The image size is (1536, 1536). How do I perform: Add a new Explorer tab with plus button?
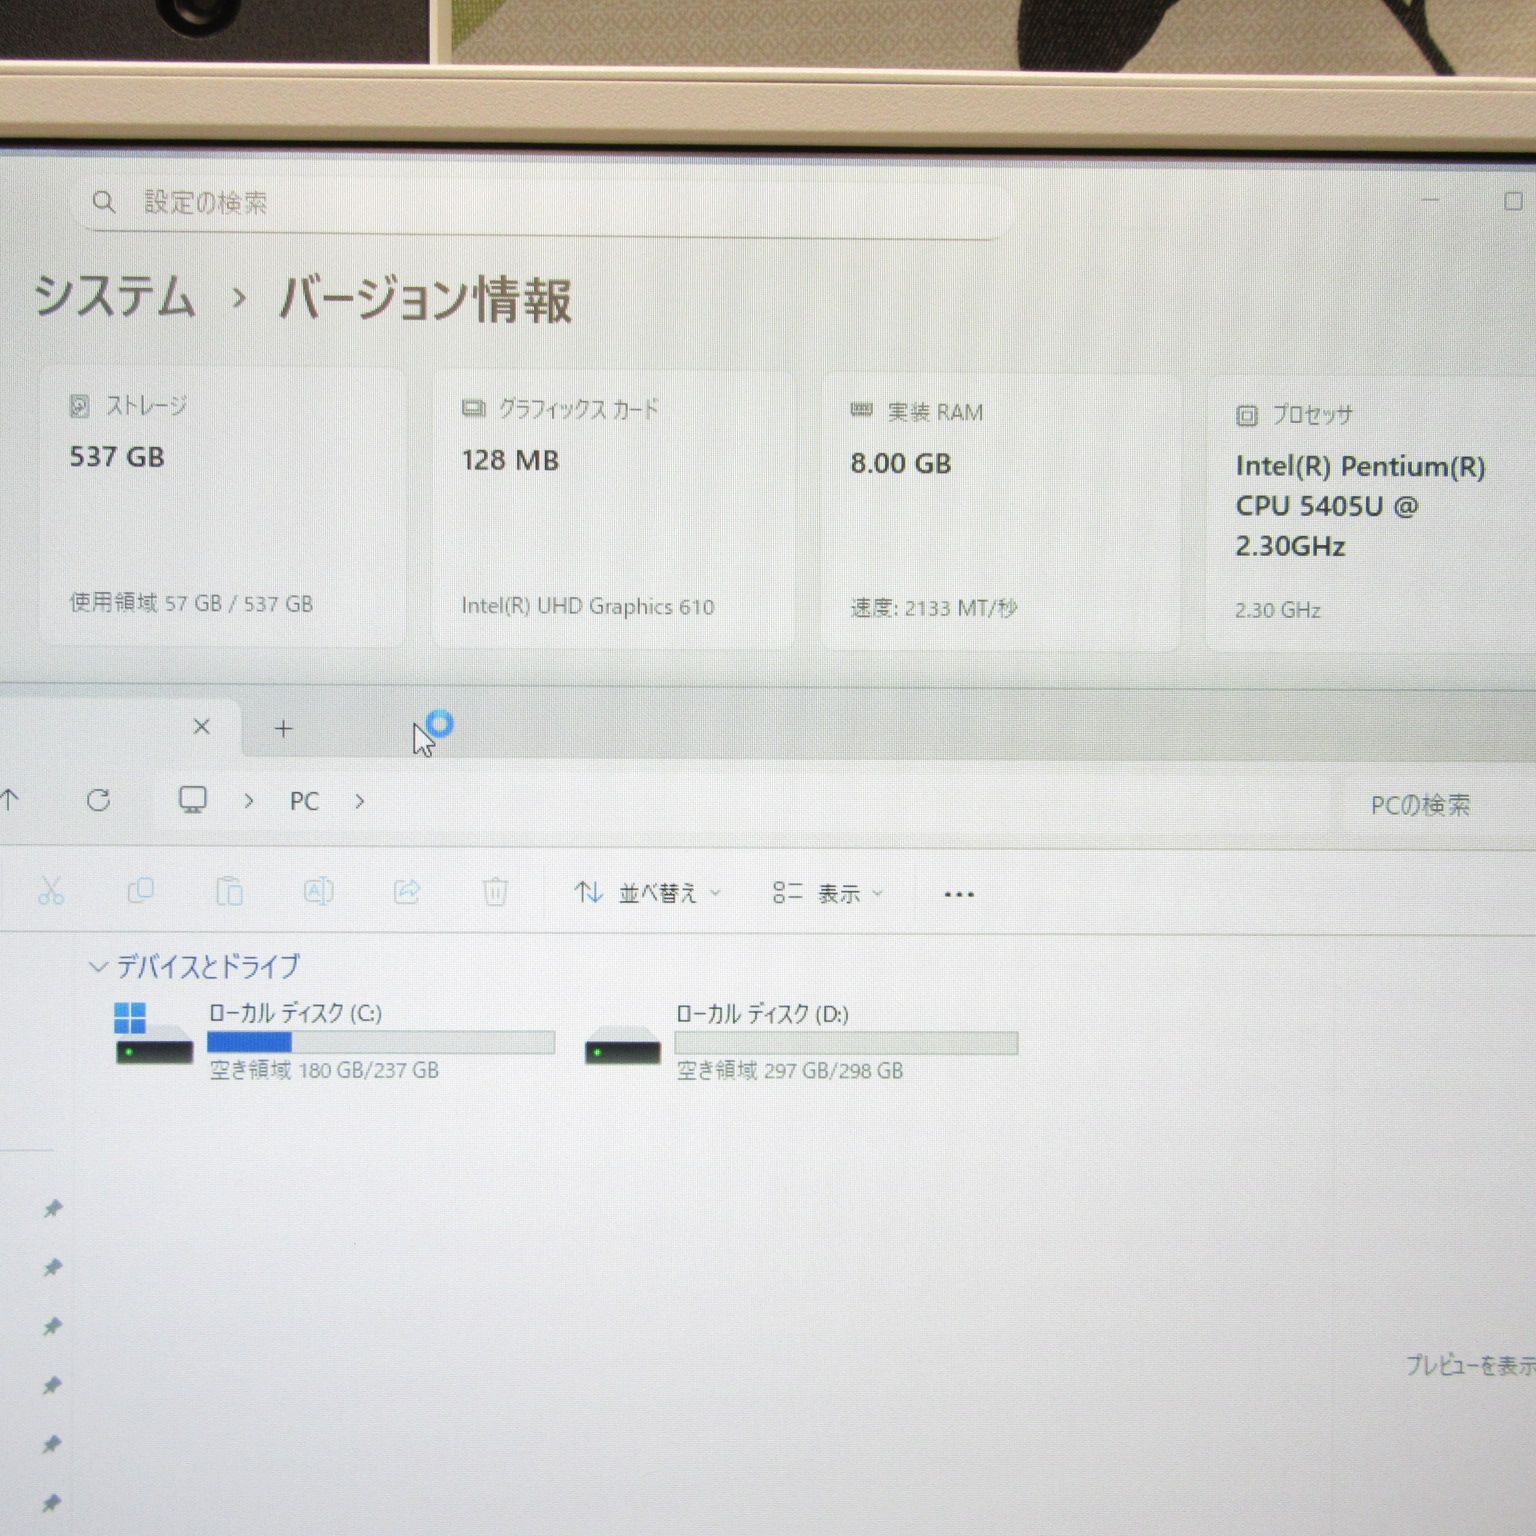283,729
